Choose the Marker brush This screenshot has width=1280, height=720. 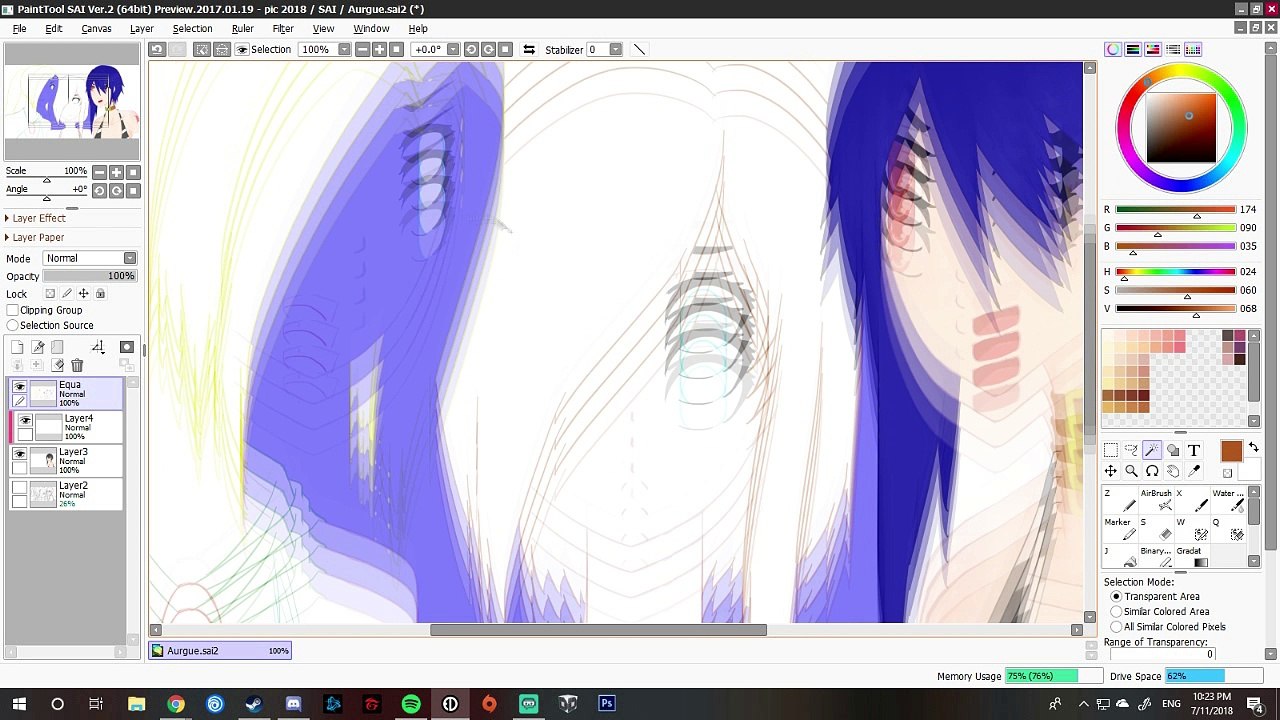tap(1120, 528)
